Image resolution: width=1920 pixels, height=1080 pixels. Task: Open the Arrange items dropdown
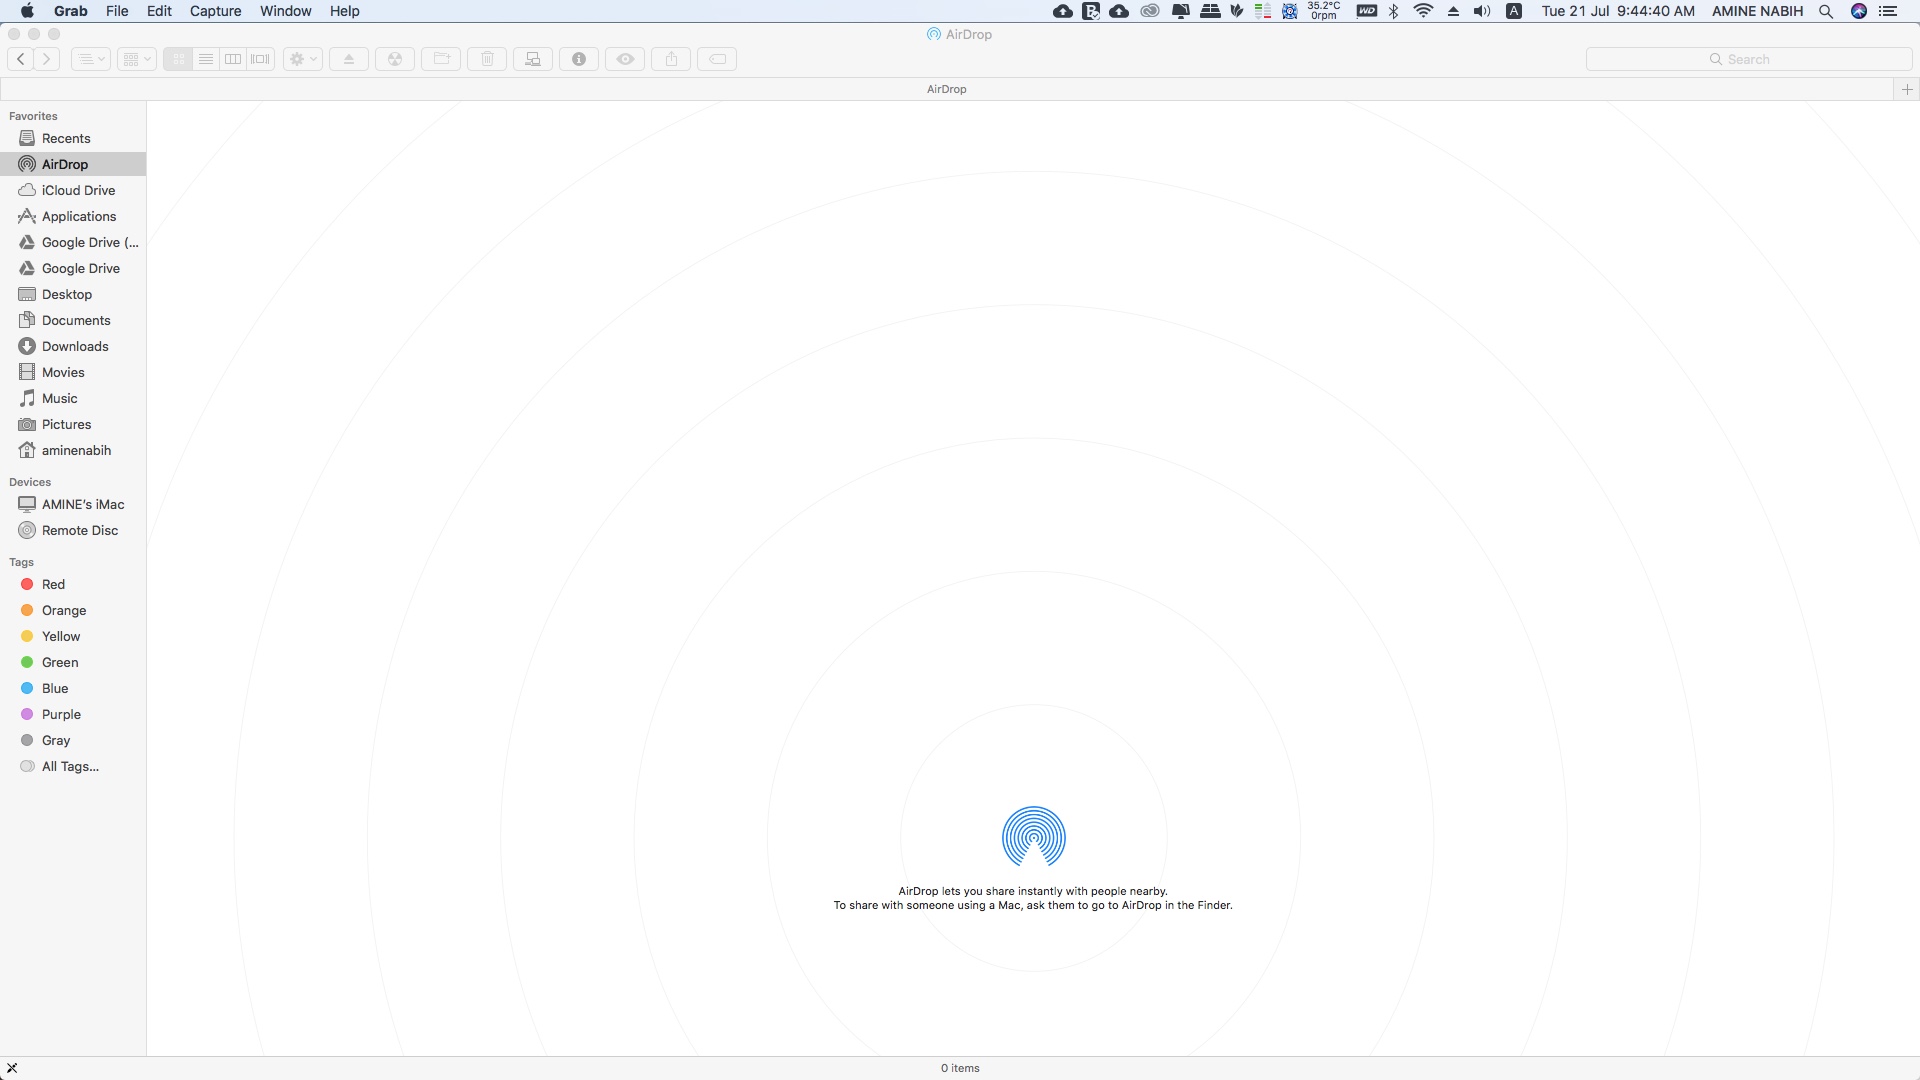tap(136, 59)
